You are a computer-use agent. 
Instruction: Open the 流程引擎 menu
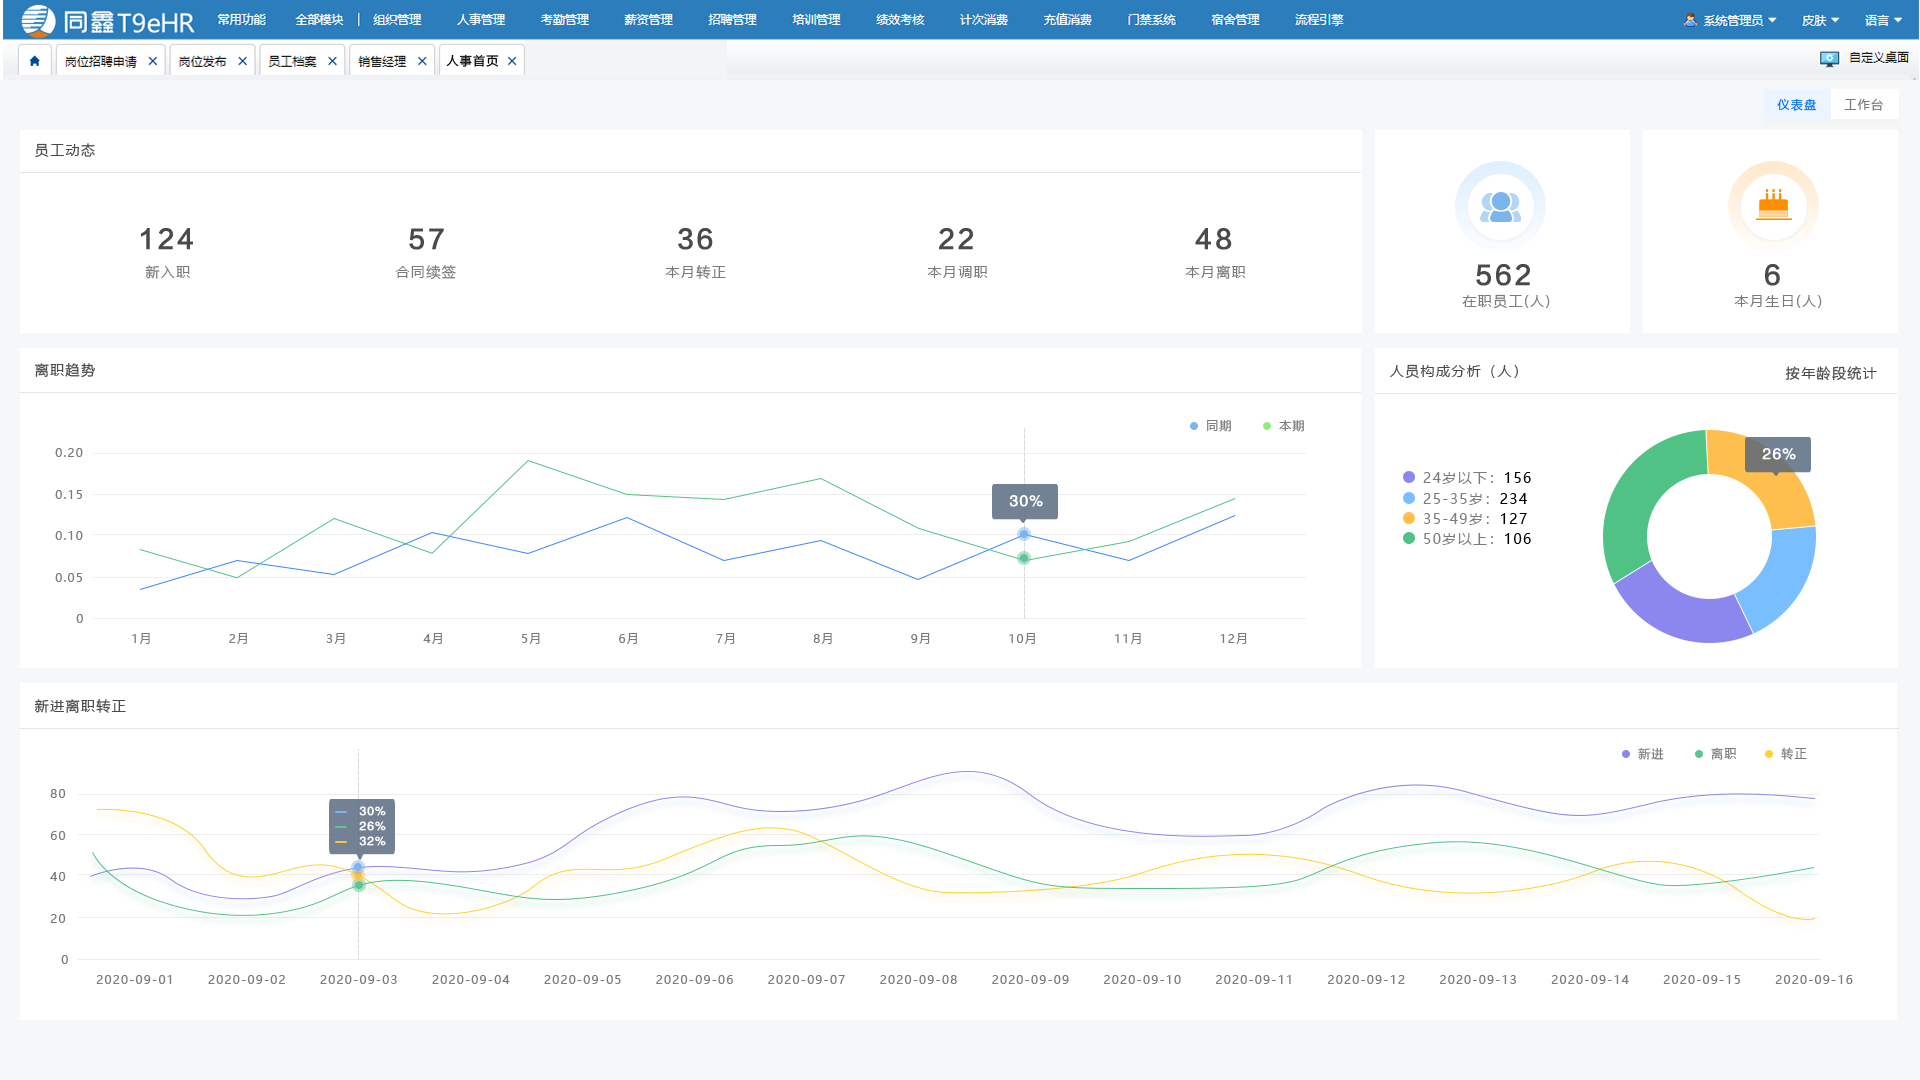pyautogui.click(x=1319, y=20)
